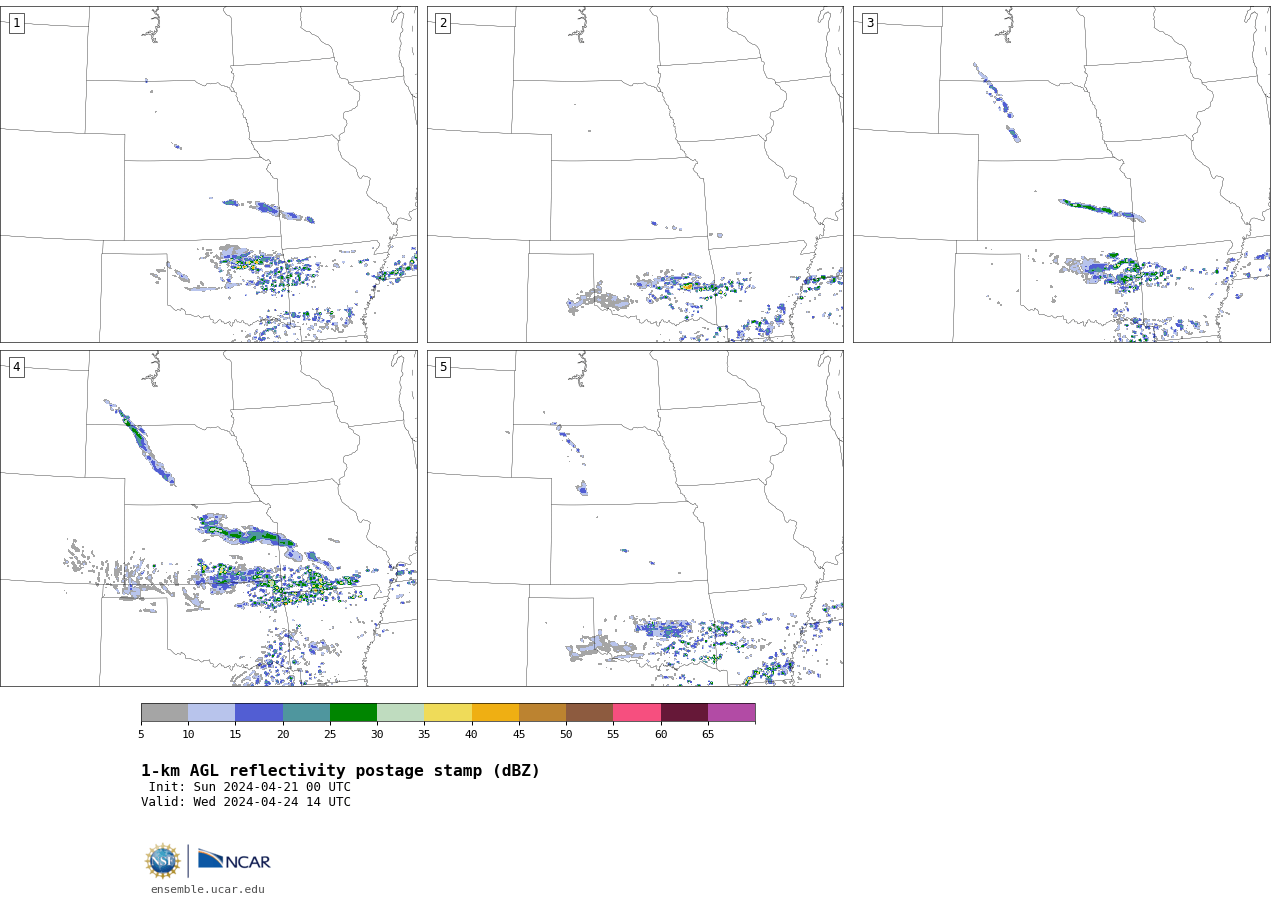Click the teal 20-25 dBZ swatch
1280x901 pixels.
[306, 712]
